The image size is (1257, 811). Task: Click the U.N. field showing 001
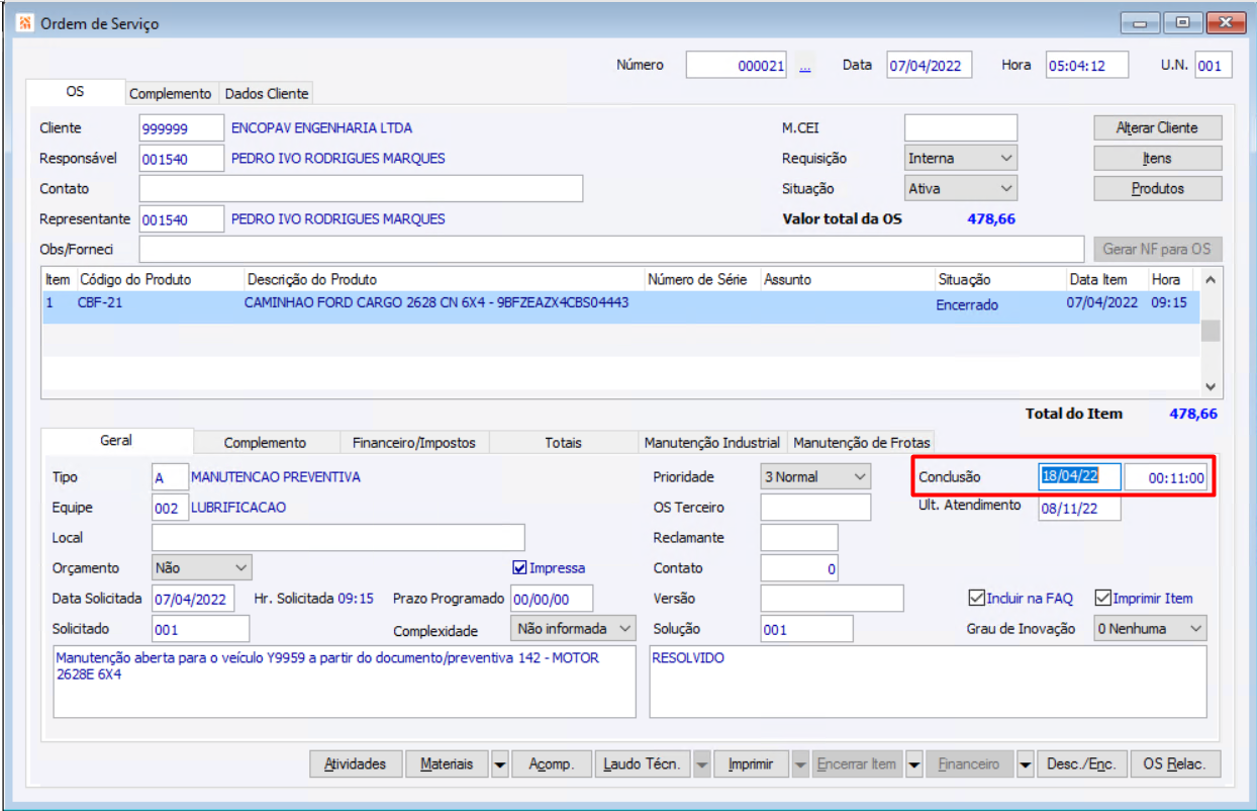tap(1213, 65)
